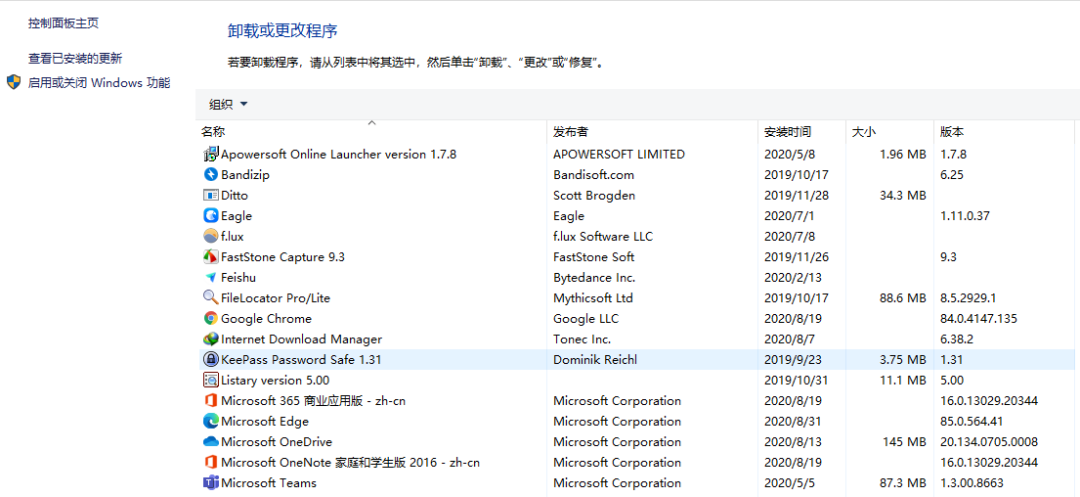1080x497 pixels.
Task: Open the 组织 dropdown menu
Action: click(x=228, y=104)
